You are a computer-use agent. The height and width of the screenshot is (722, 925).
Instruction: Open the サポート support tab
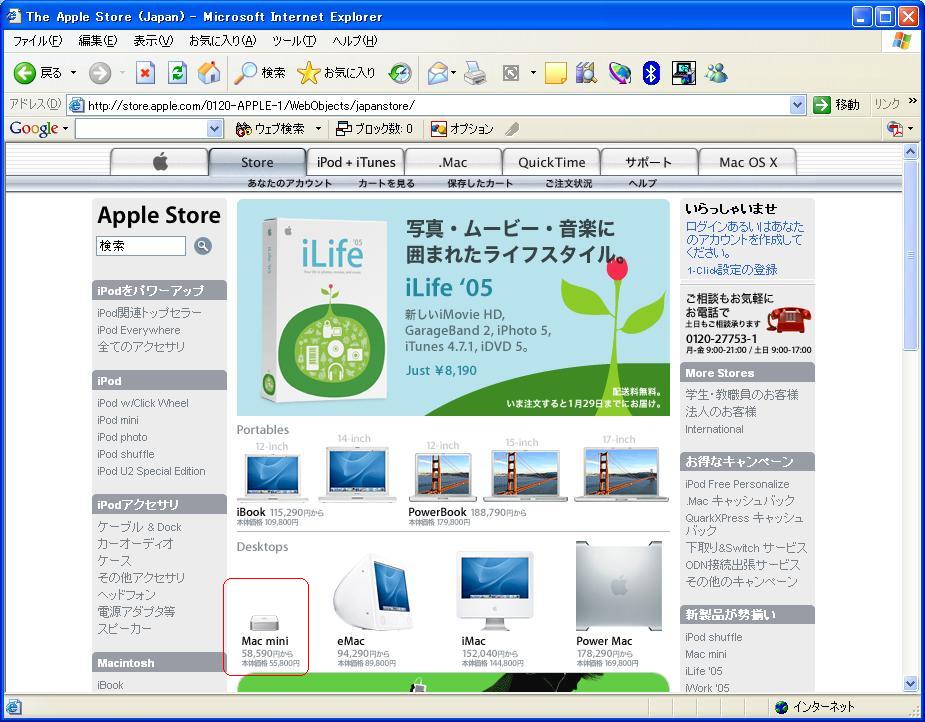click(649, 162)
